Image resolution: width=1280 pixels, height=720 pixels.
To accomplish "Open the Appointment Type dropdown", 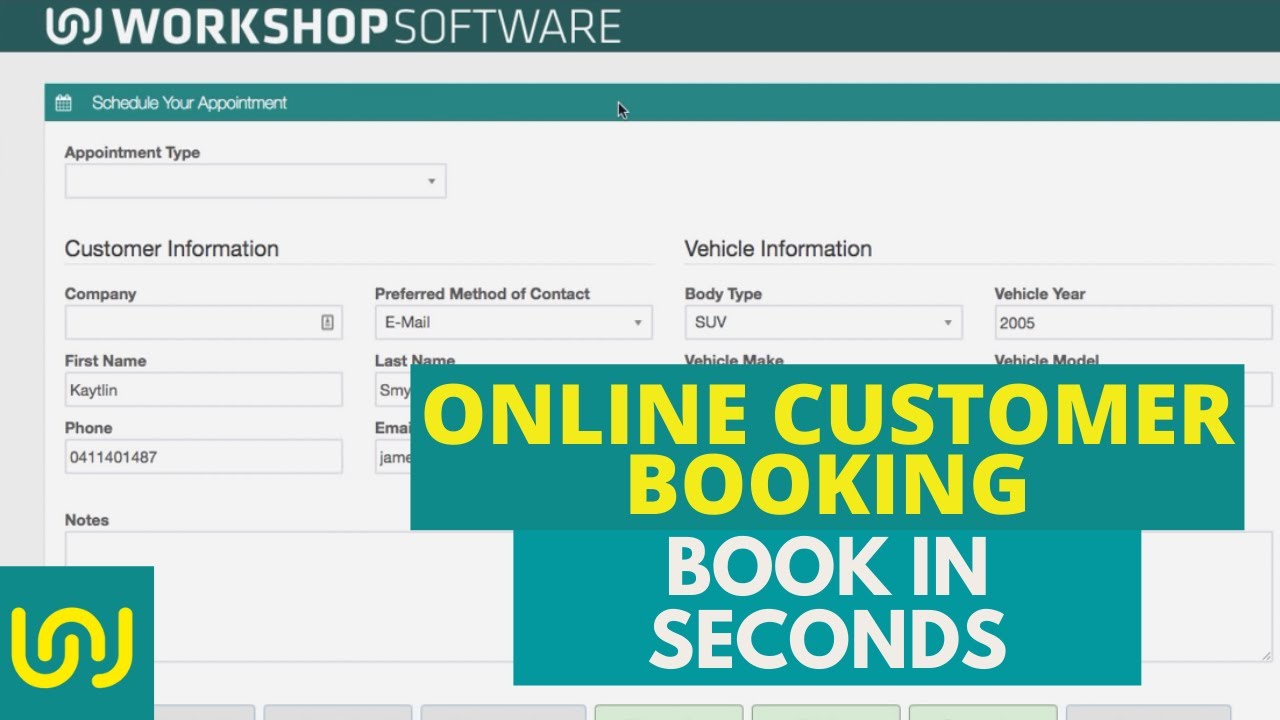I will click(x=255, y=181).
